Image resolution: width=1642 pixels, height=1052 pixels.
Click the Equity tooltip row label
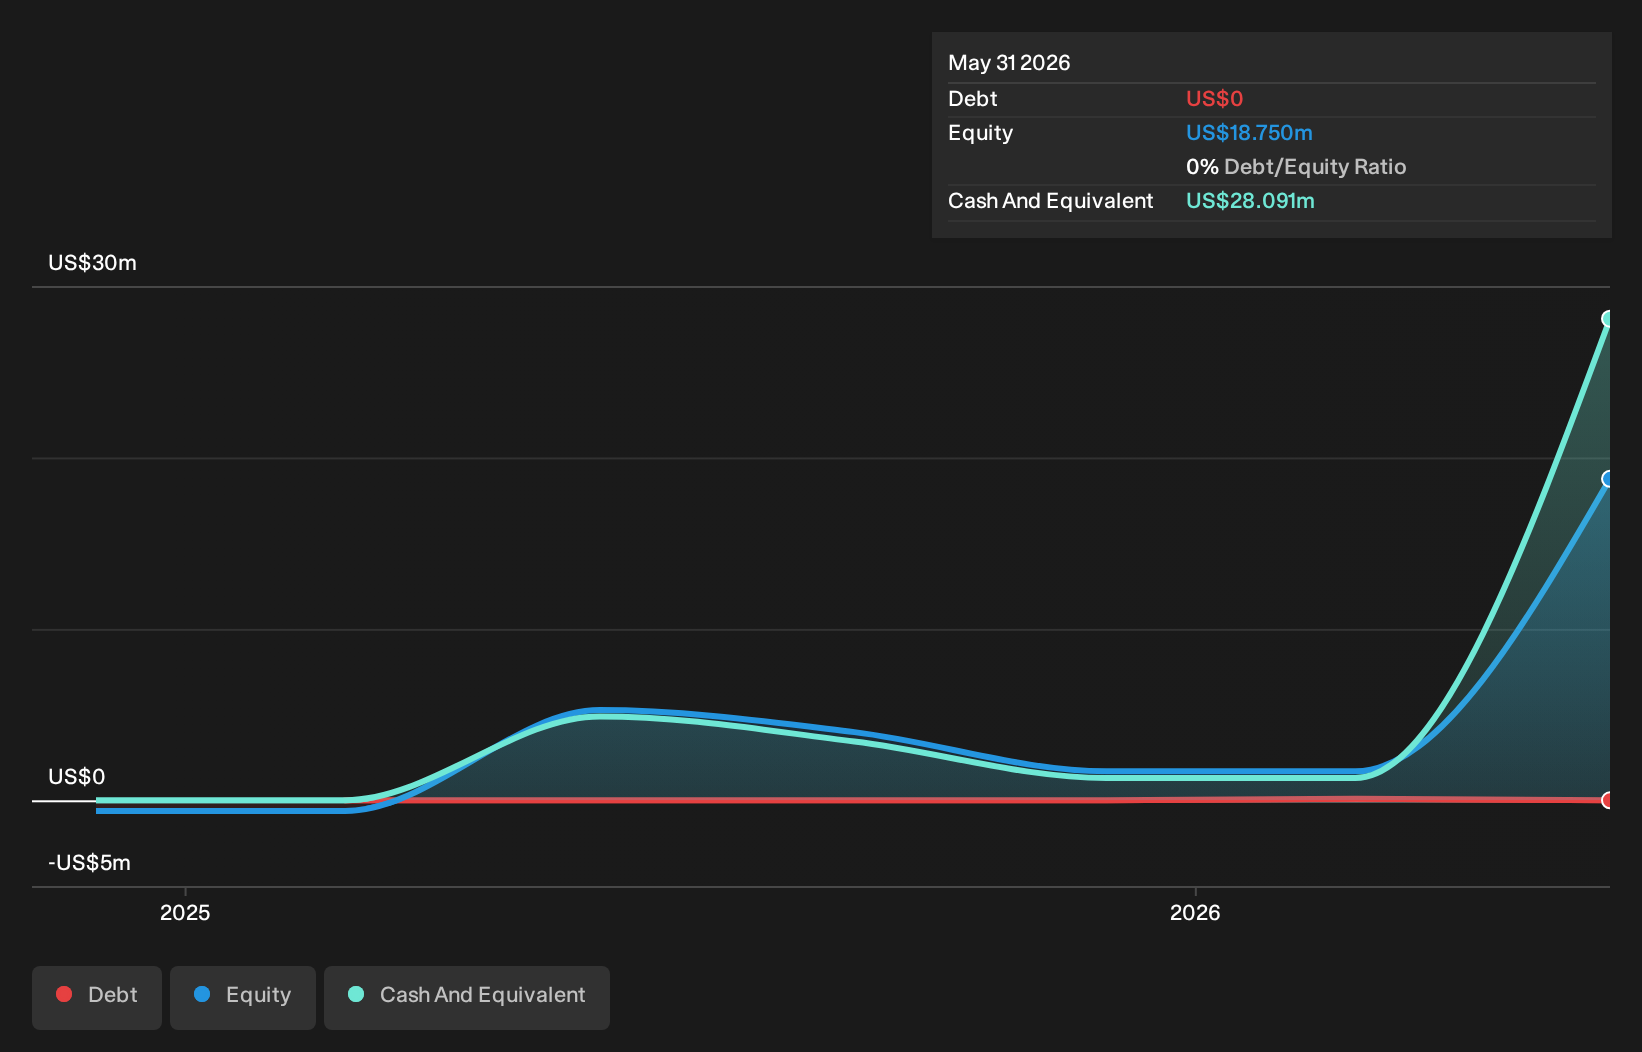[980, 133]
